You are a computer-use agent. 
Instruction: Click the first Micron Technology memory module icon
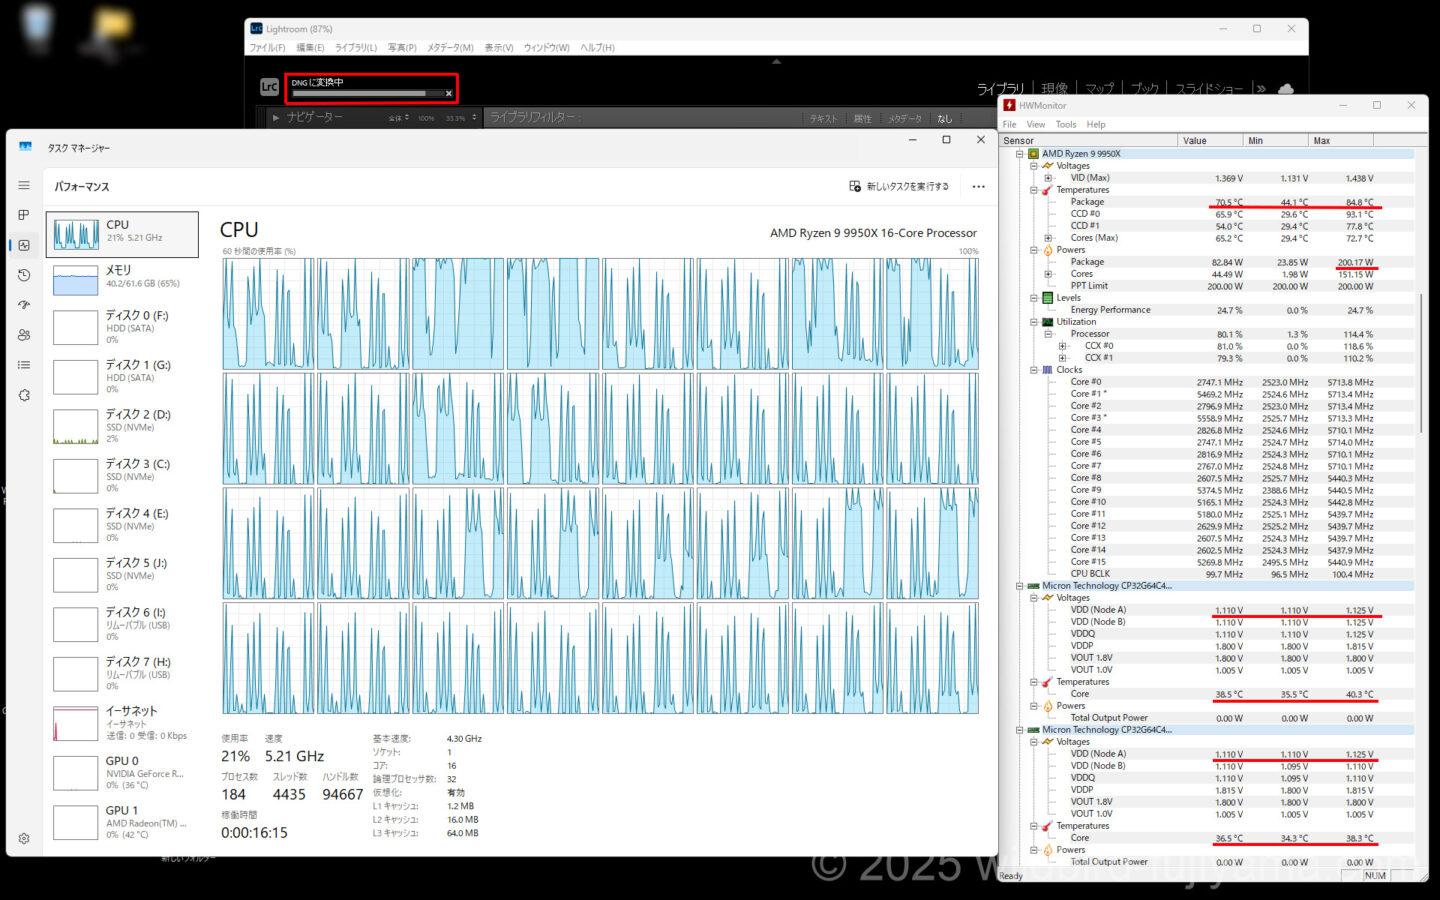click(1034, 586)
